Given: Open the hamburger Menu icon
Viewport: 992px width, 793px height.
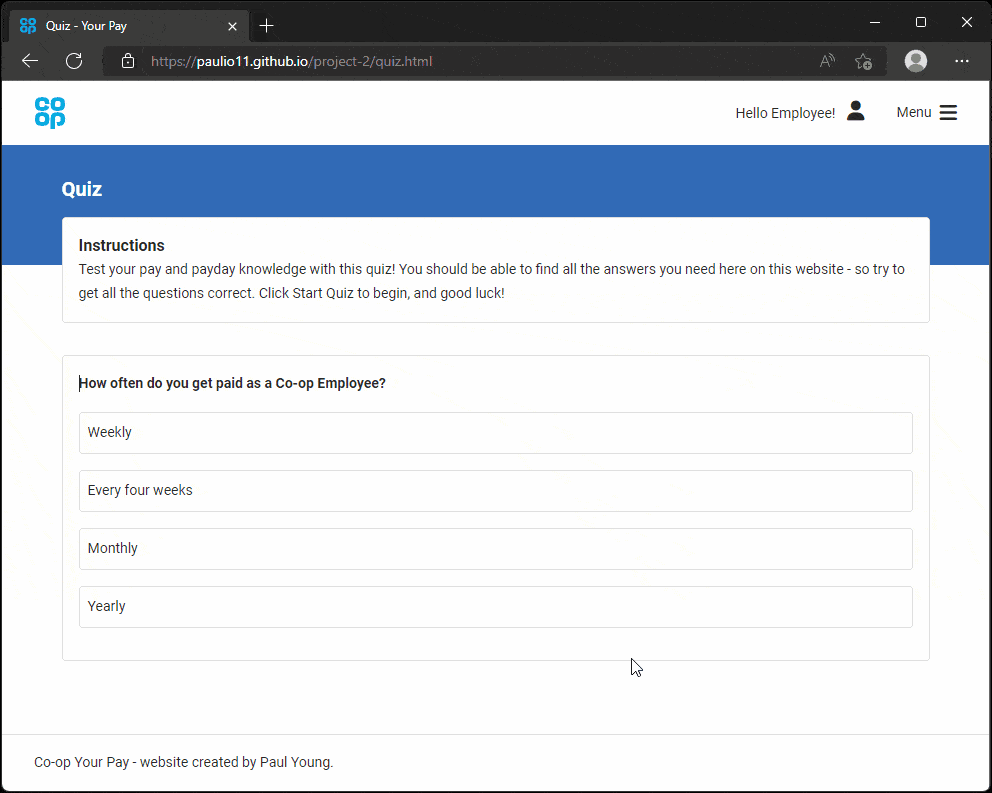Looking at the screenshot, I should [948, 113].
